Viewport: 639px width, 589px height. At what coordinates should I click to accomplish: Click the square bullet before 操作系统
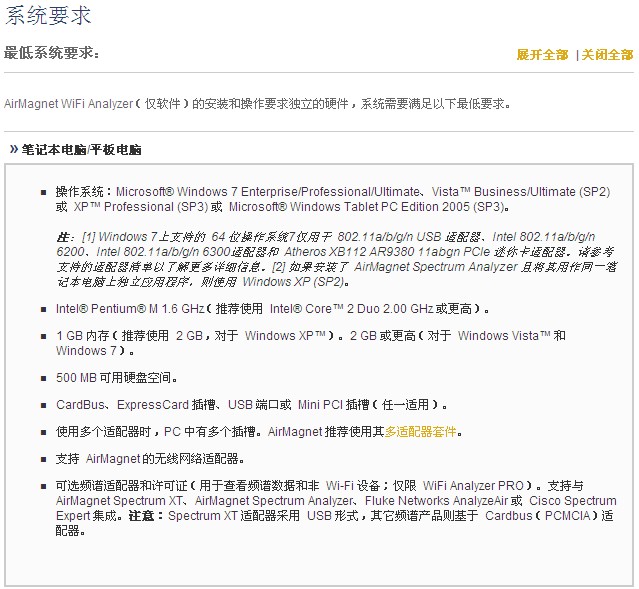click(x=44, y=191)
